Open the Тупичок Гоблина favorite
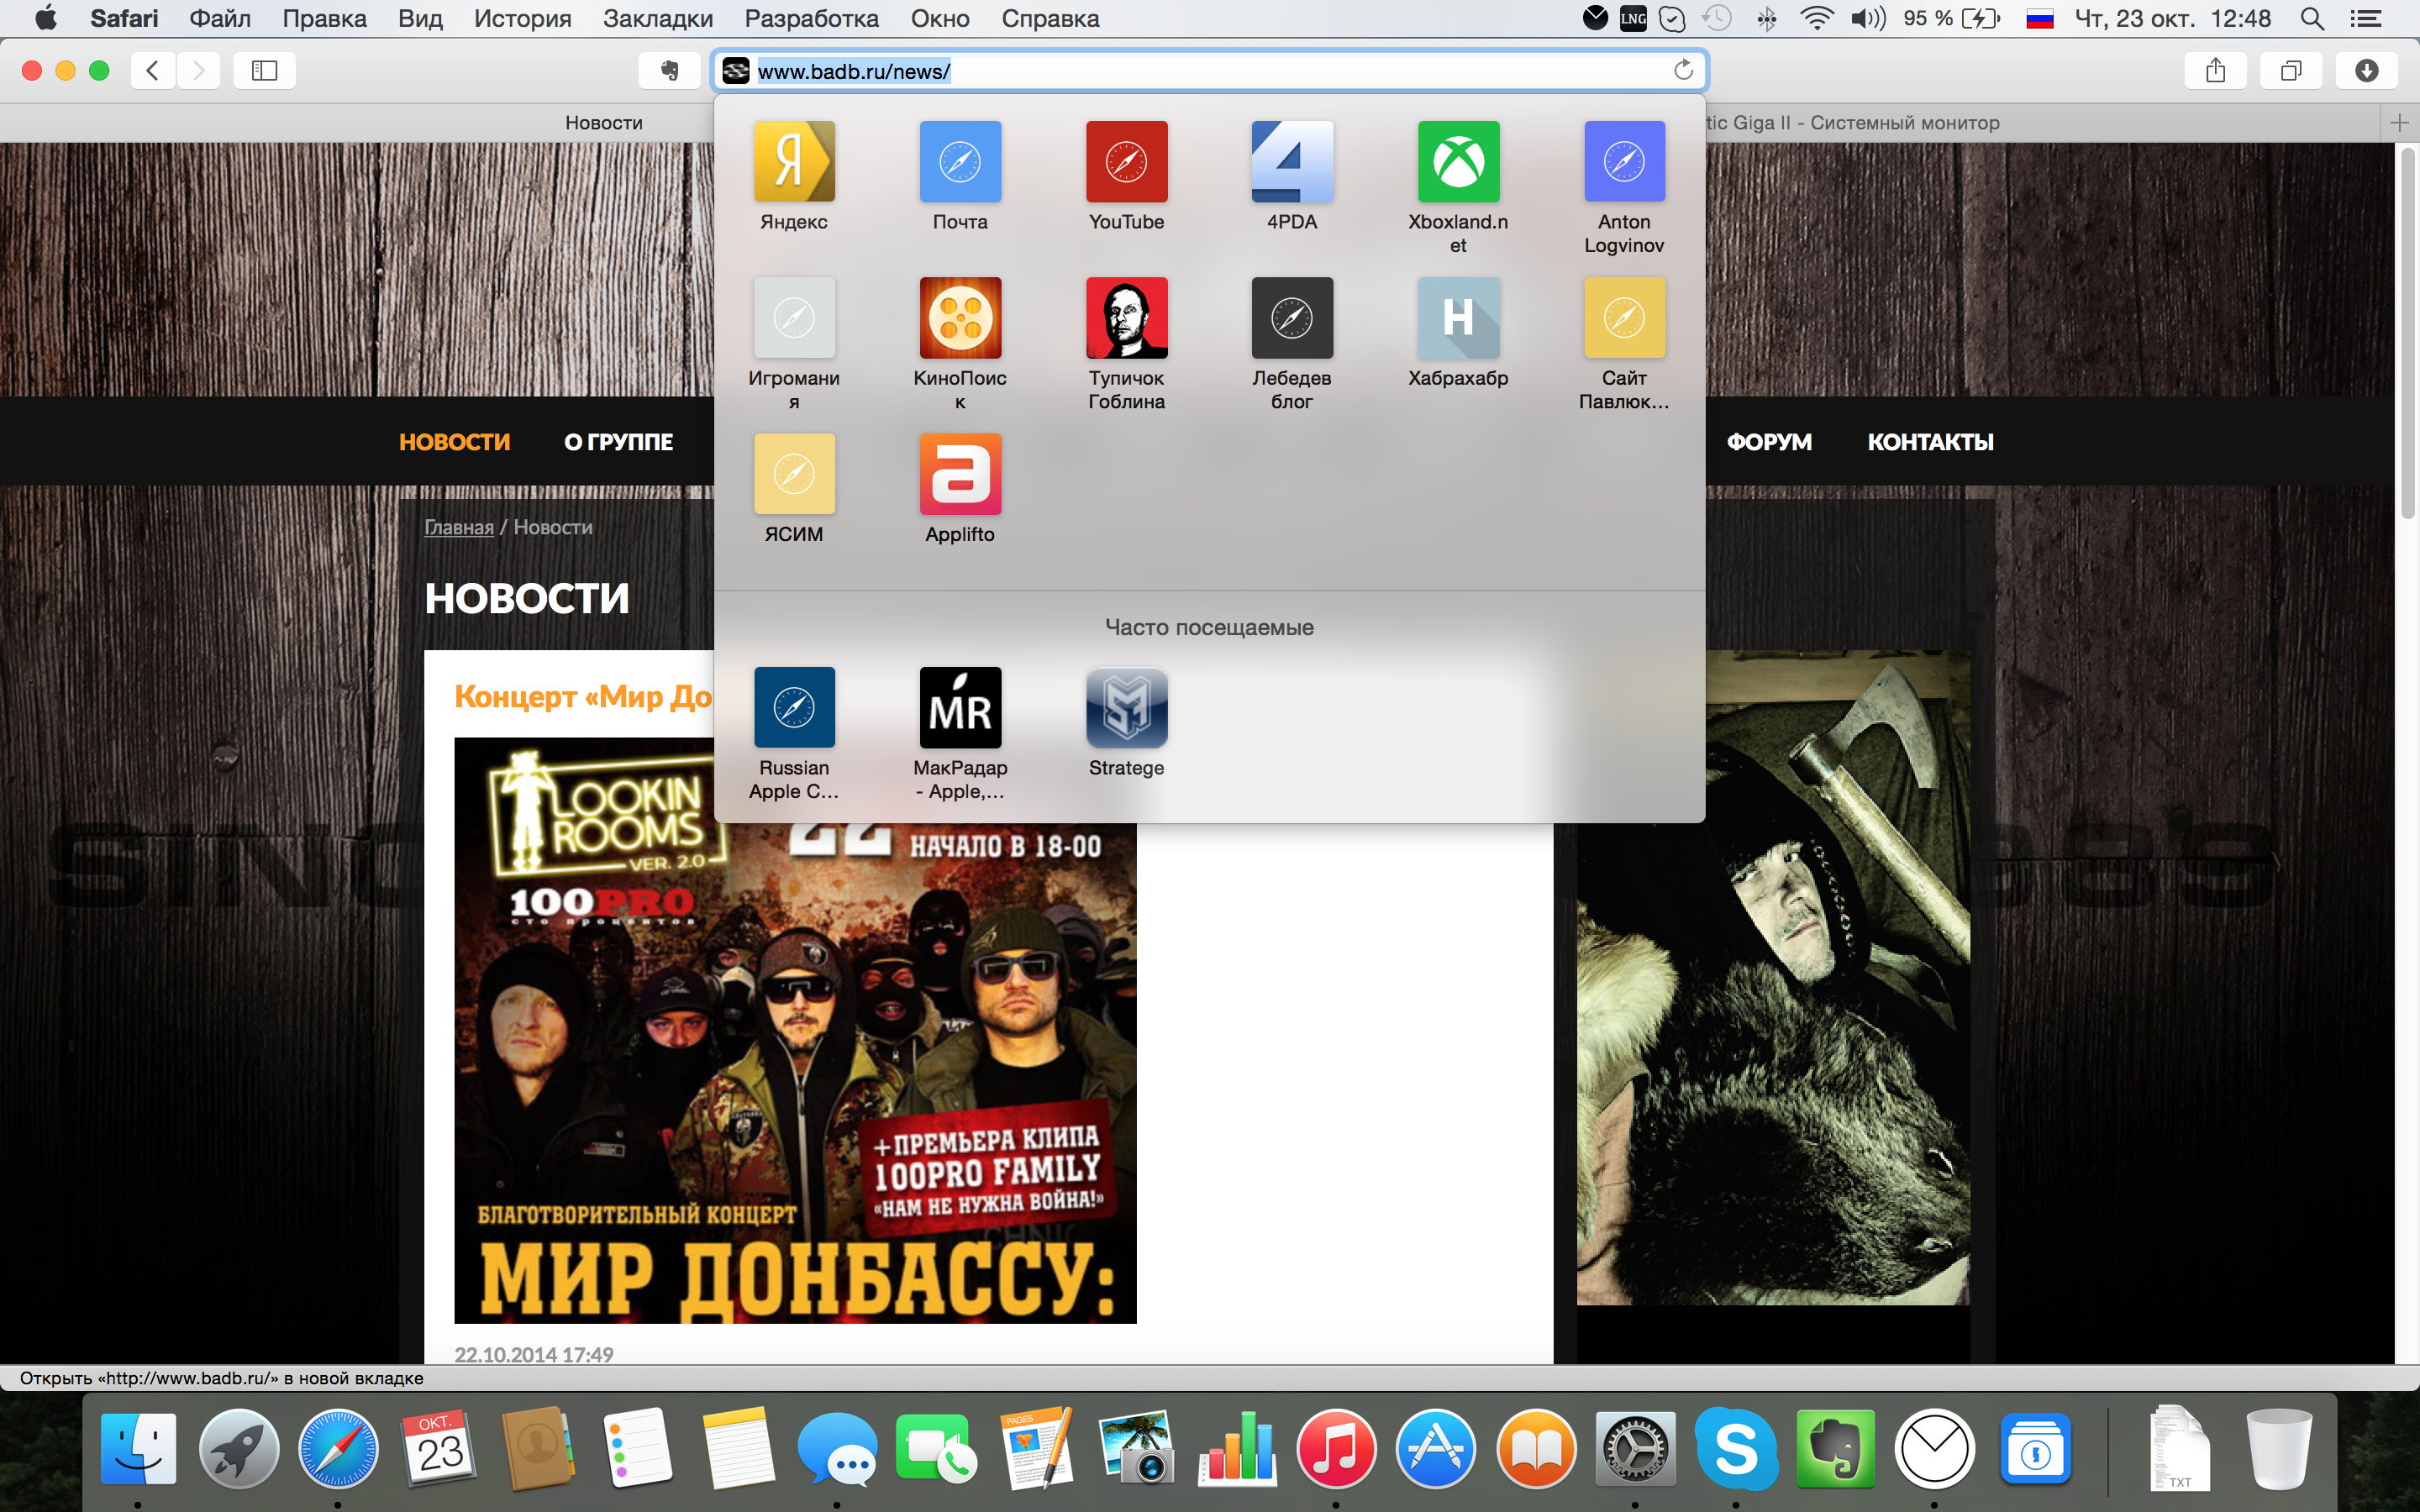 (1126, 317)
